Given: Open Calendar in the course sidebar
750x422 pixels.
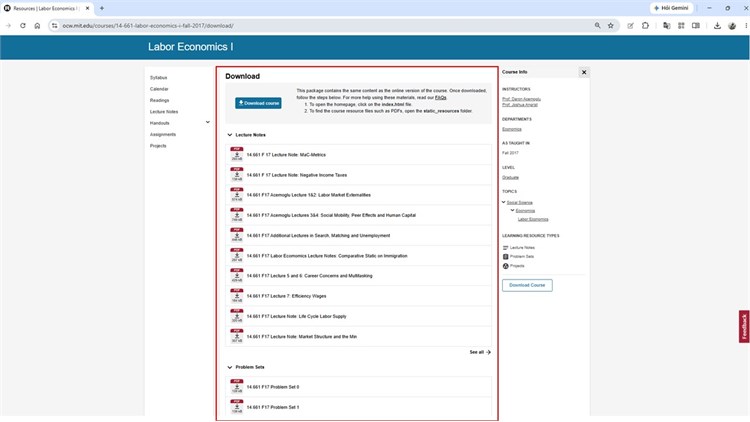Looking at the screenshot, I should coord(159,89).
